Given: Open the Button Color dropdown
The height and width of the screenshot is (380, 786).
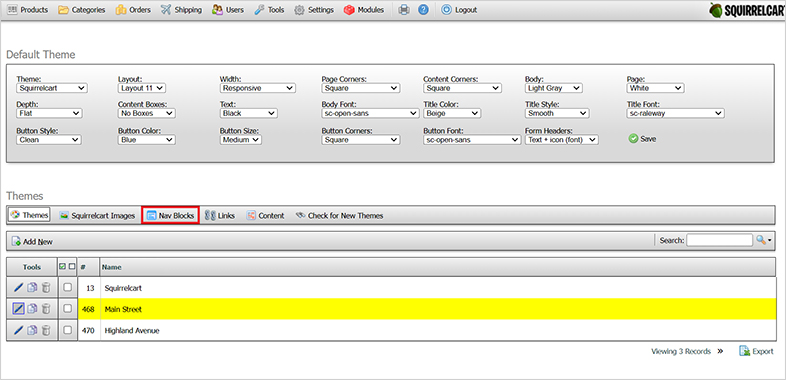Looking at the screenshot, I should coord(147,140).
